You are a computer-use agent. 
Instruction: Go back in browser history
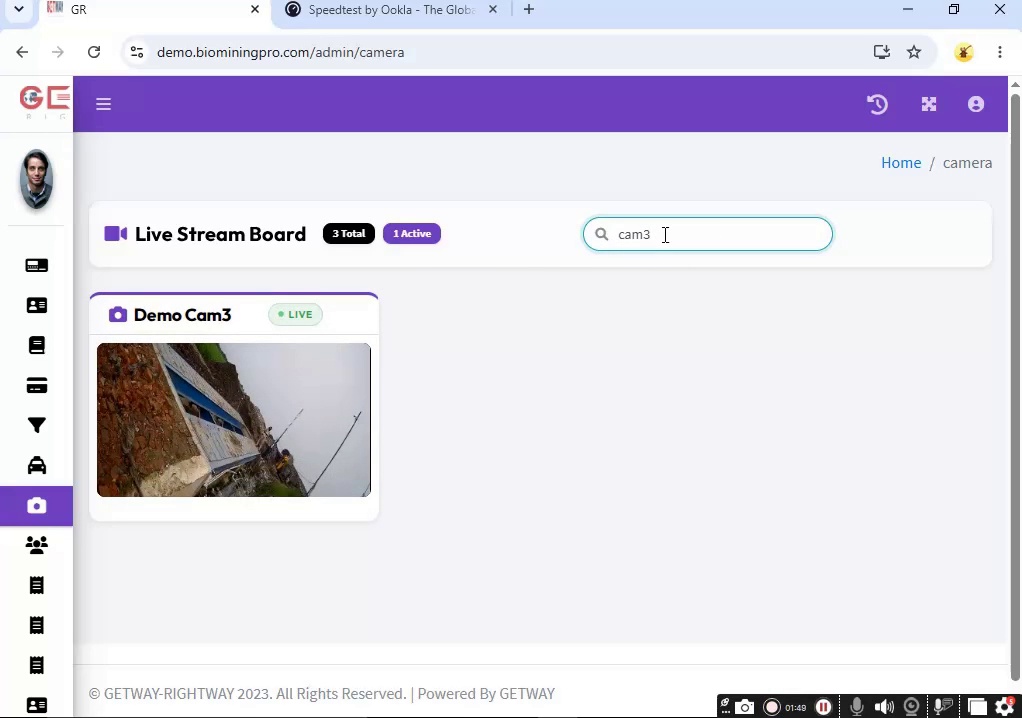[x=22, y=52]
